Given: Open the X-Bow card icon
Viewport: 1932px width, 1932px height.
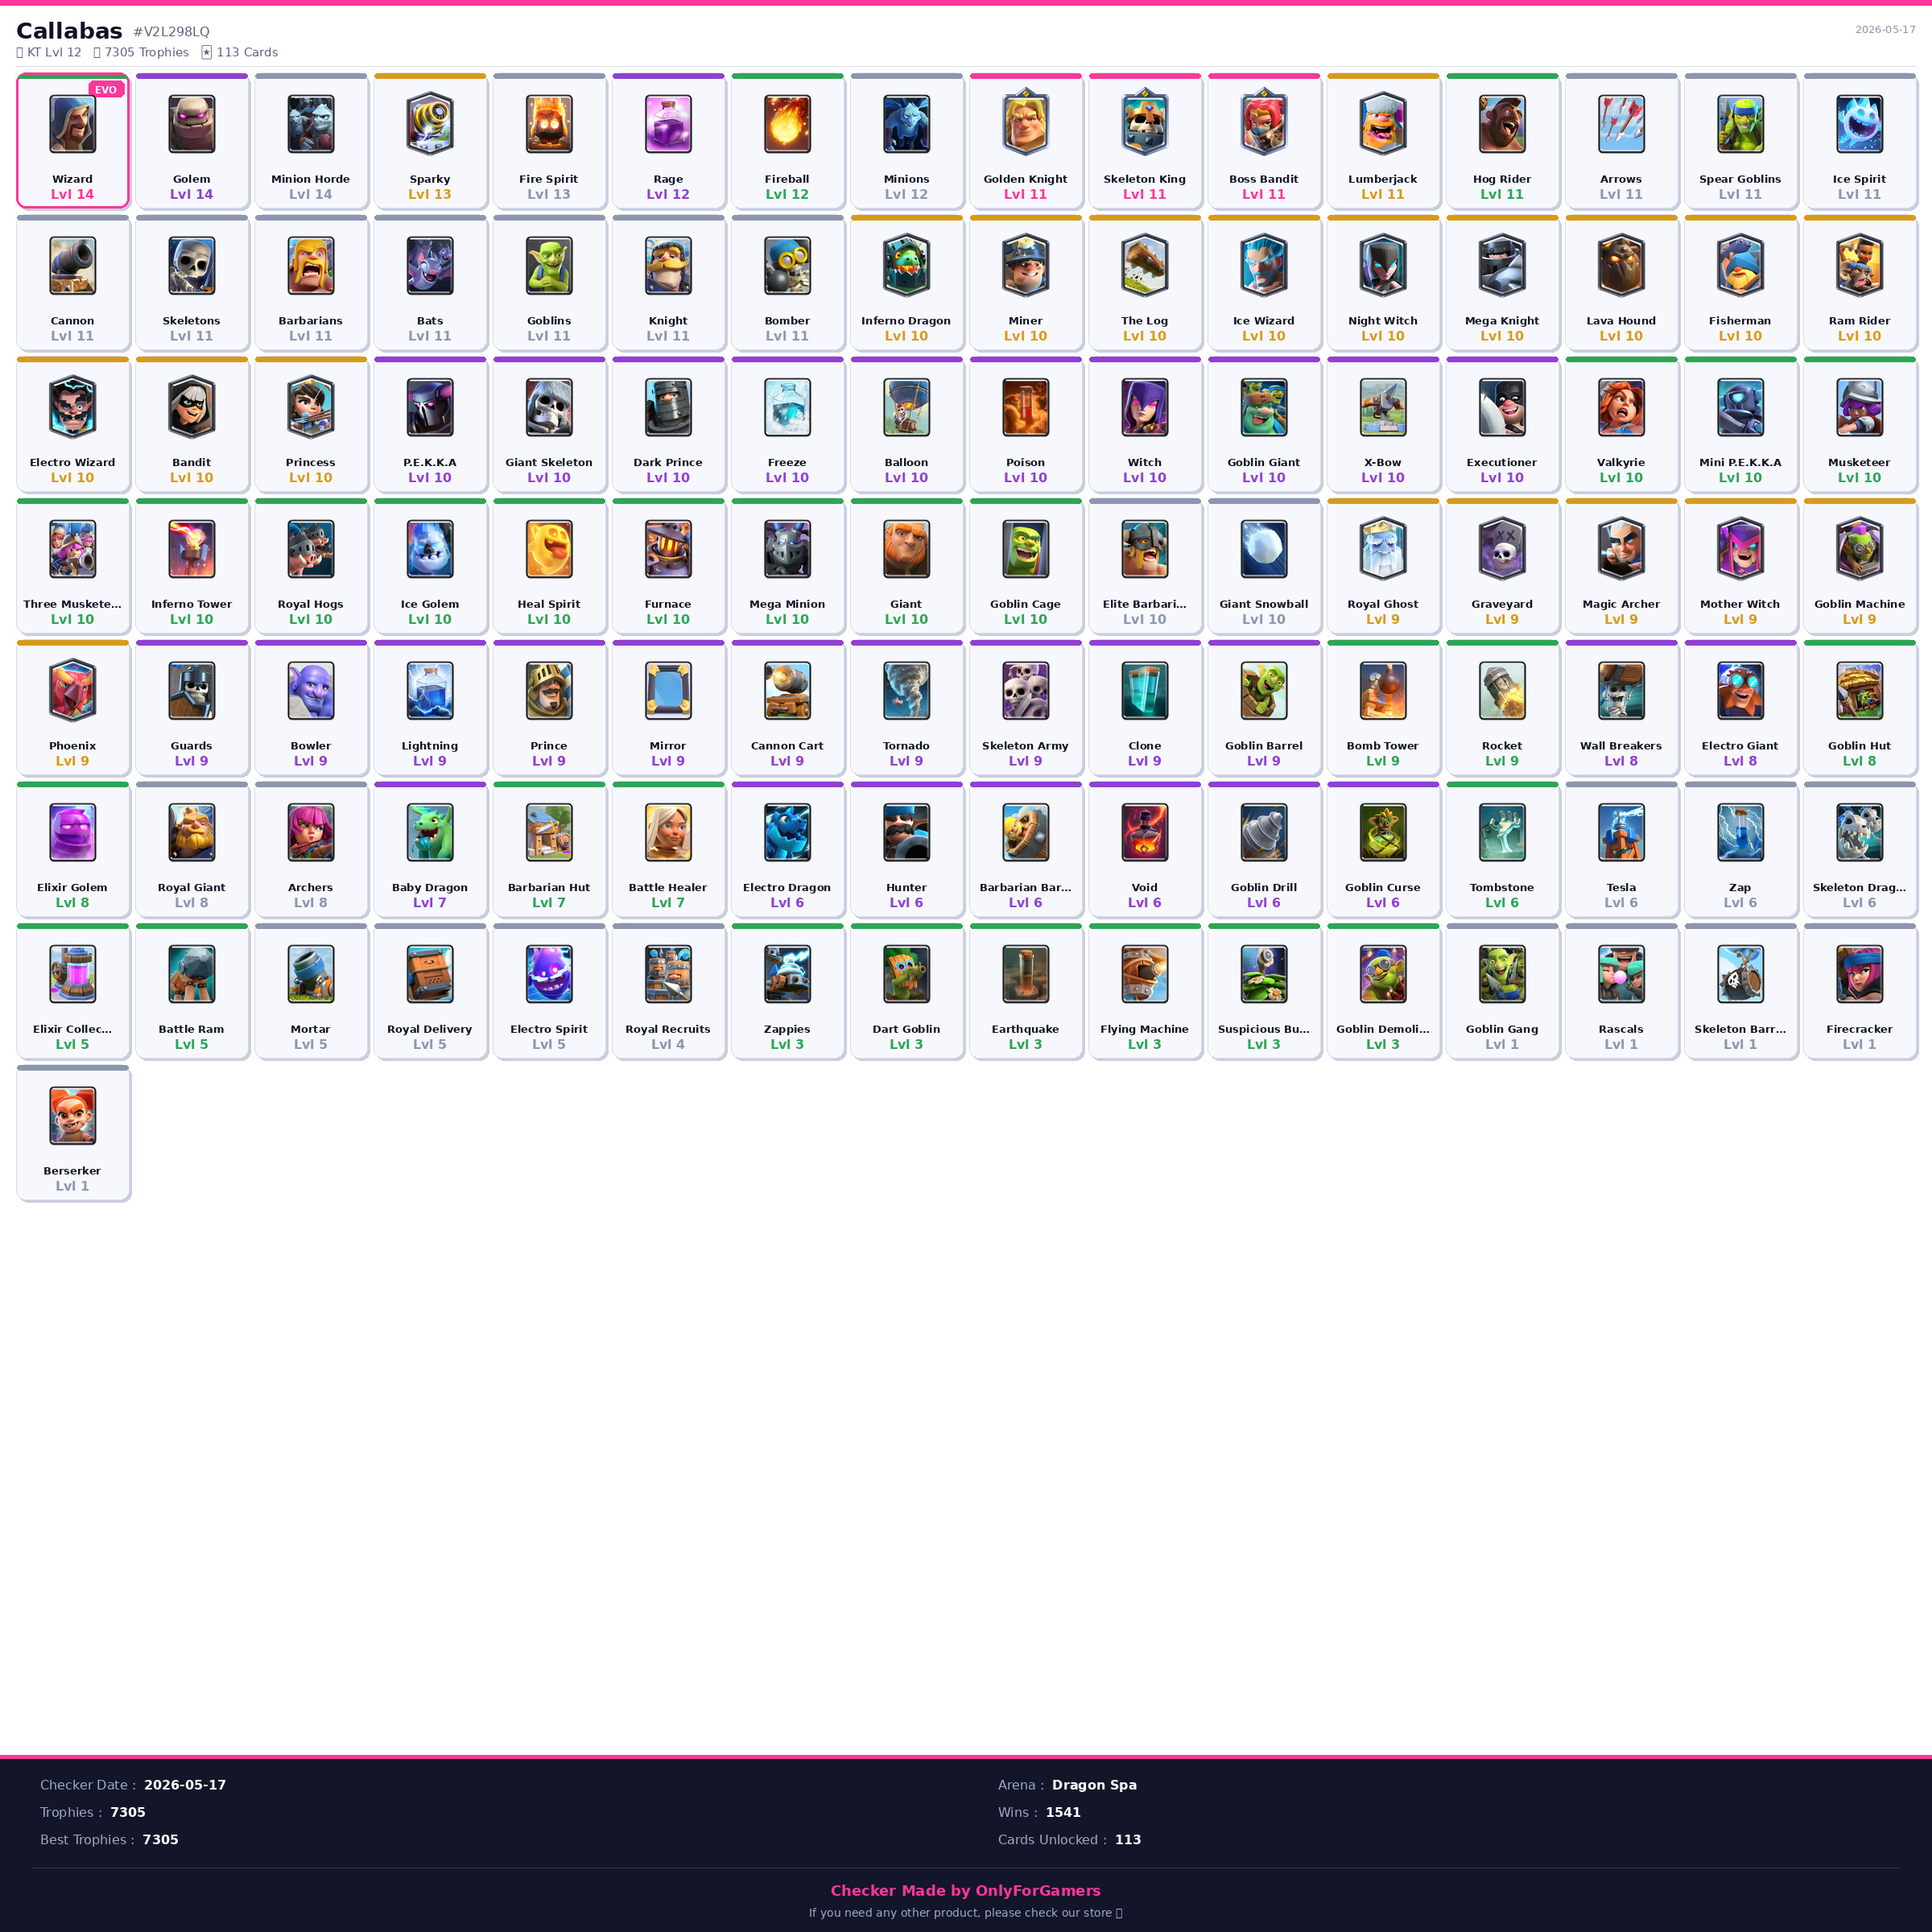Looking at the screenshot, I should point(1383,407).
